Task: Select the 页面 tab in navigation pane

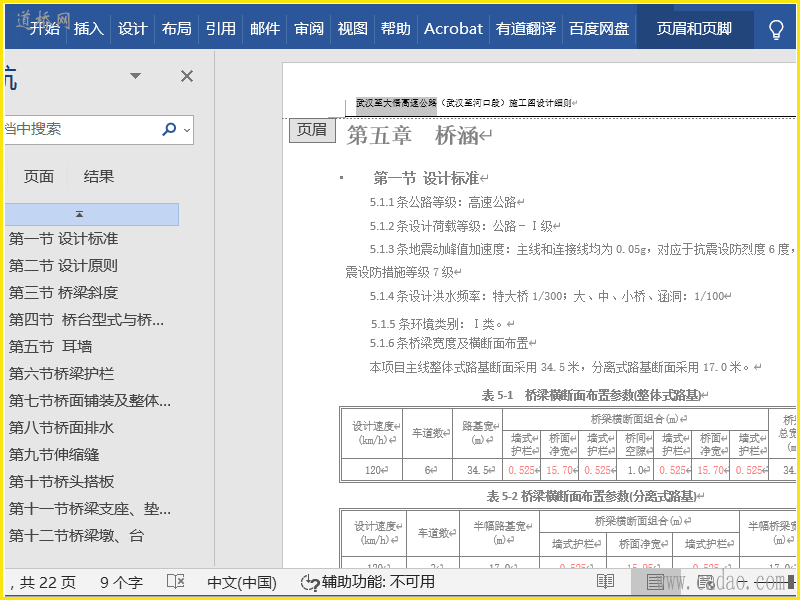Action: 39,177
